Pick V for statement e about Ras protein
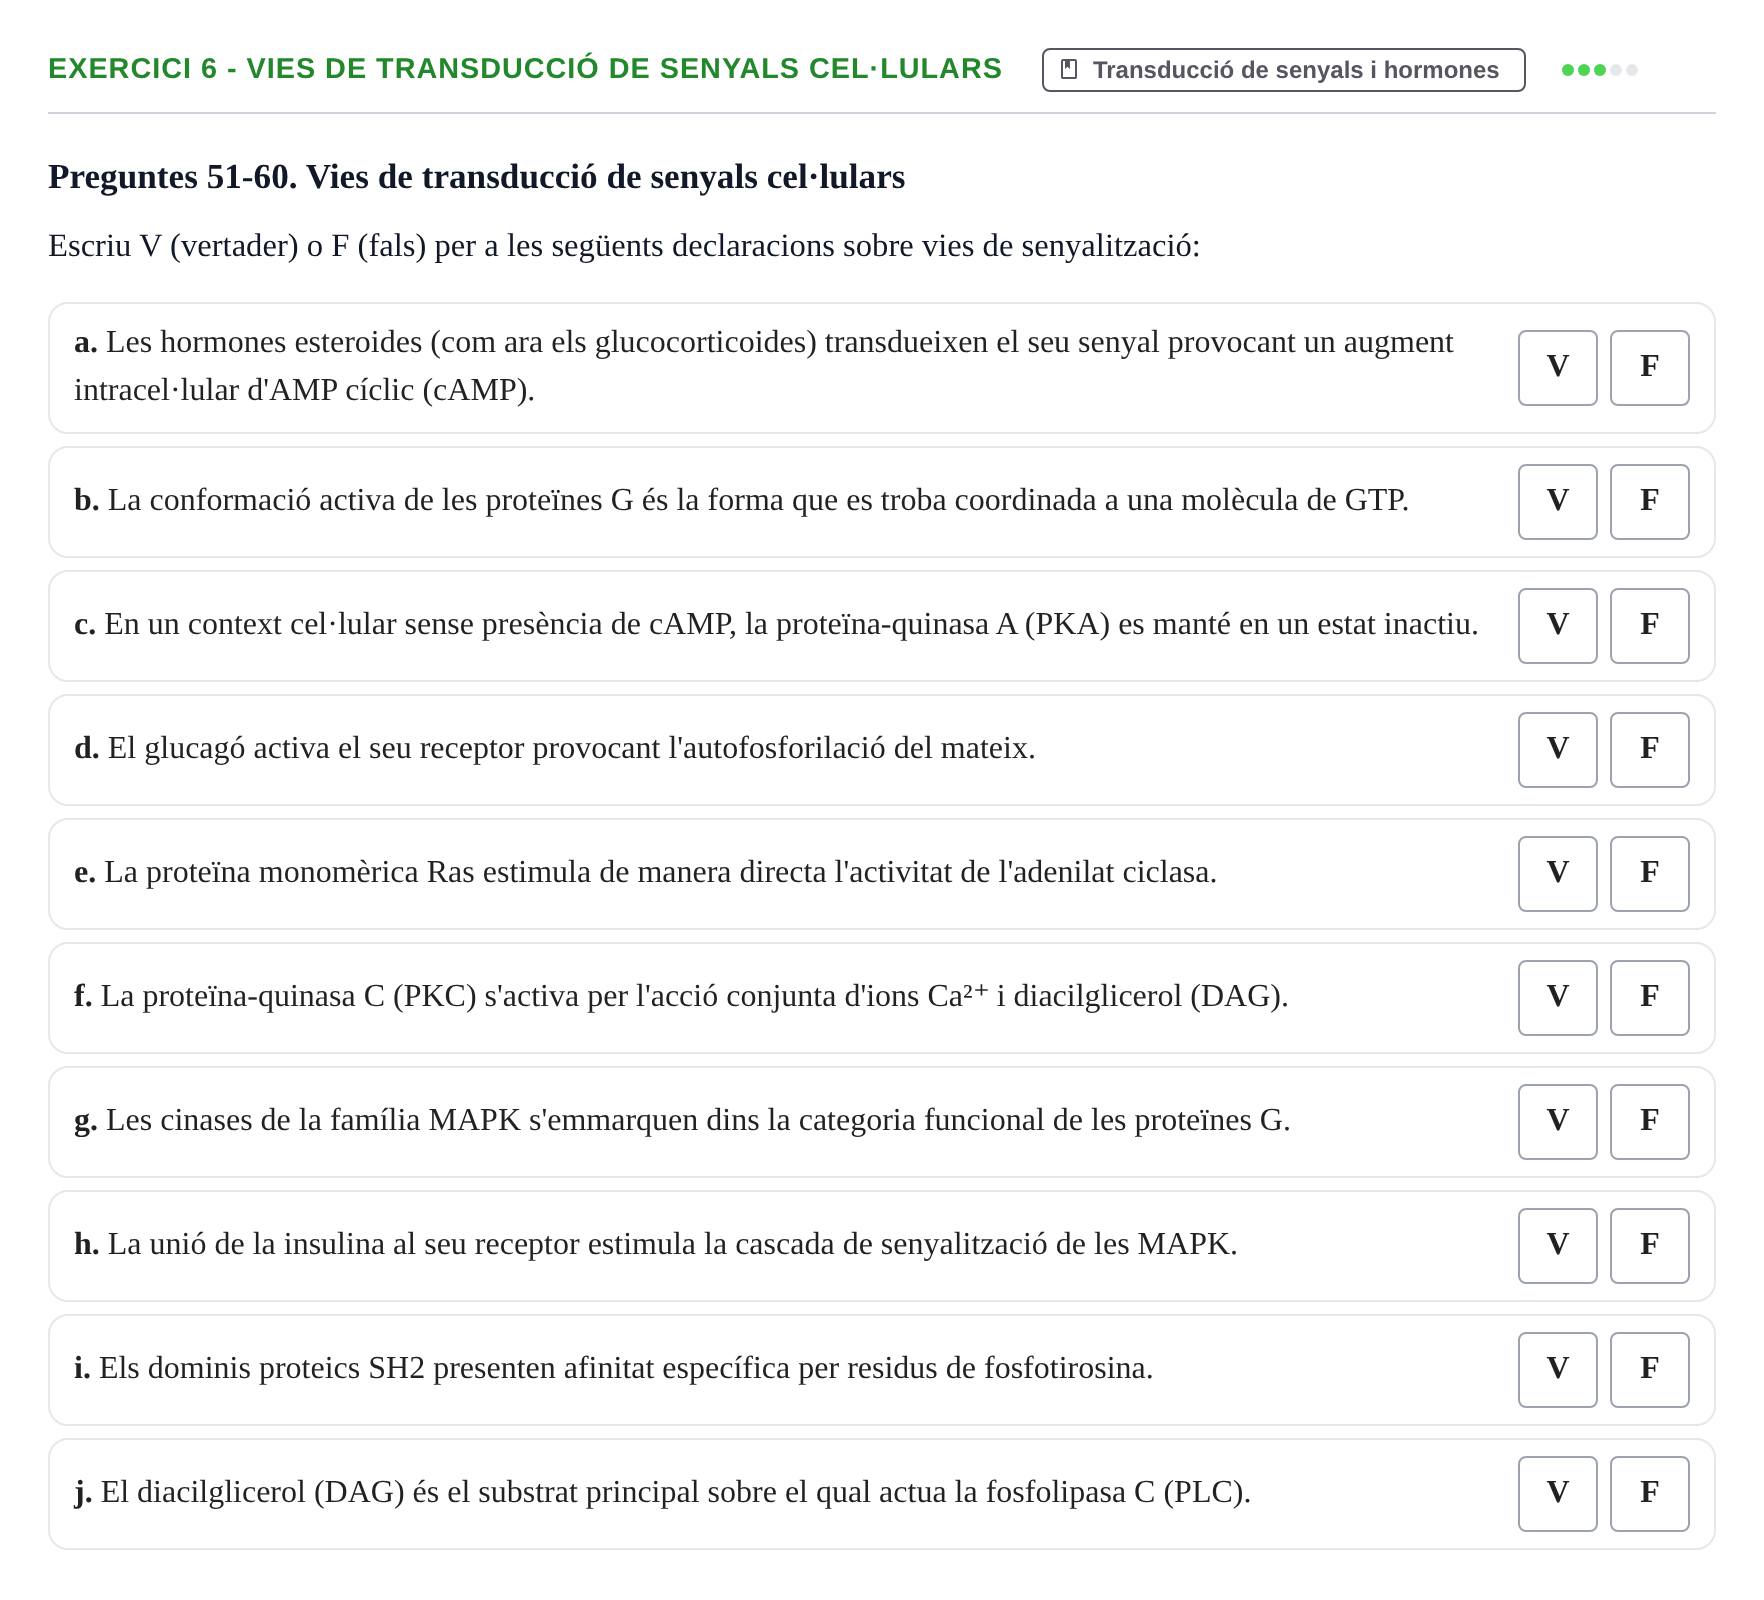This screenshot has height=1600, width=1764. point(1557,874)
